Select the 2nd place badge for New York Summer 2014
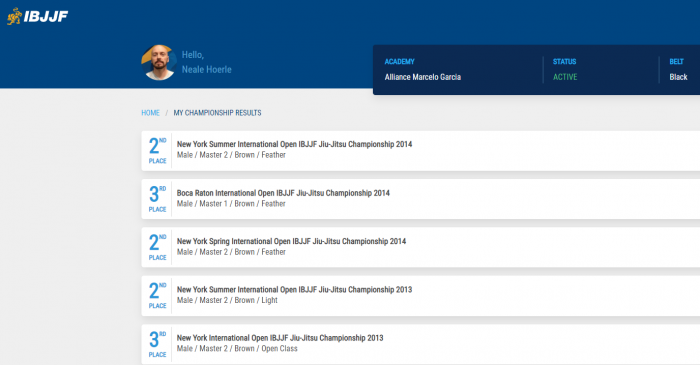 [157, 151]
